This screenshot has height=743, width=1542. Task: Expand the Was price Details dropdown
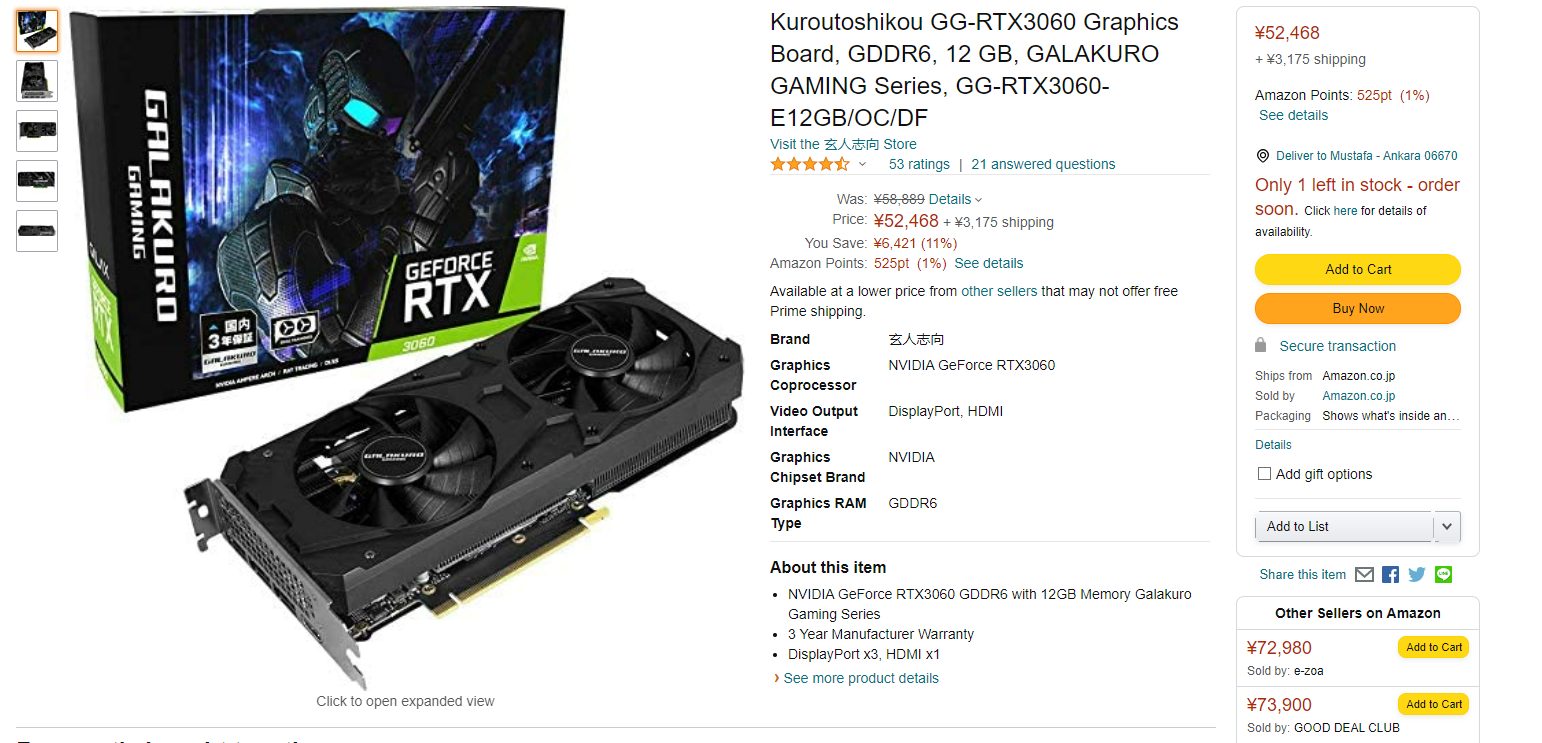(956, 199)
